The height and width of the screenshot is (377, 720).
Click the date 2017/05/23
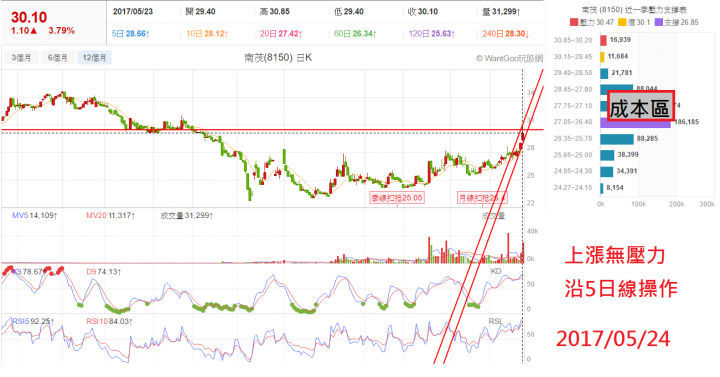point(133,11)
